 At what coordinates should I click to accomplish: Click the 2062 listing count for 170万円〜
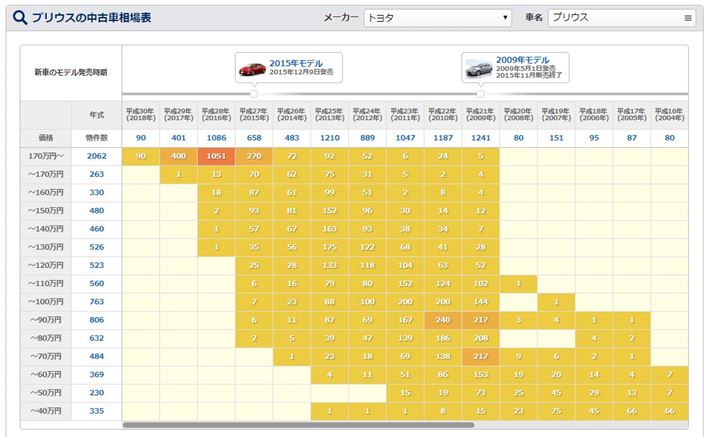(96, 156)
